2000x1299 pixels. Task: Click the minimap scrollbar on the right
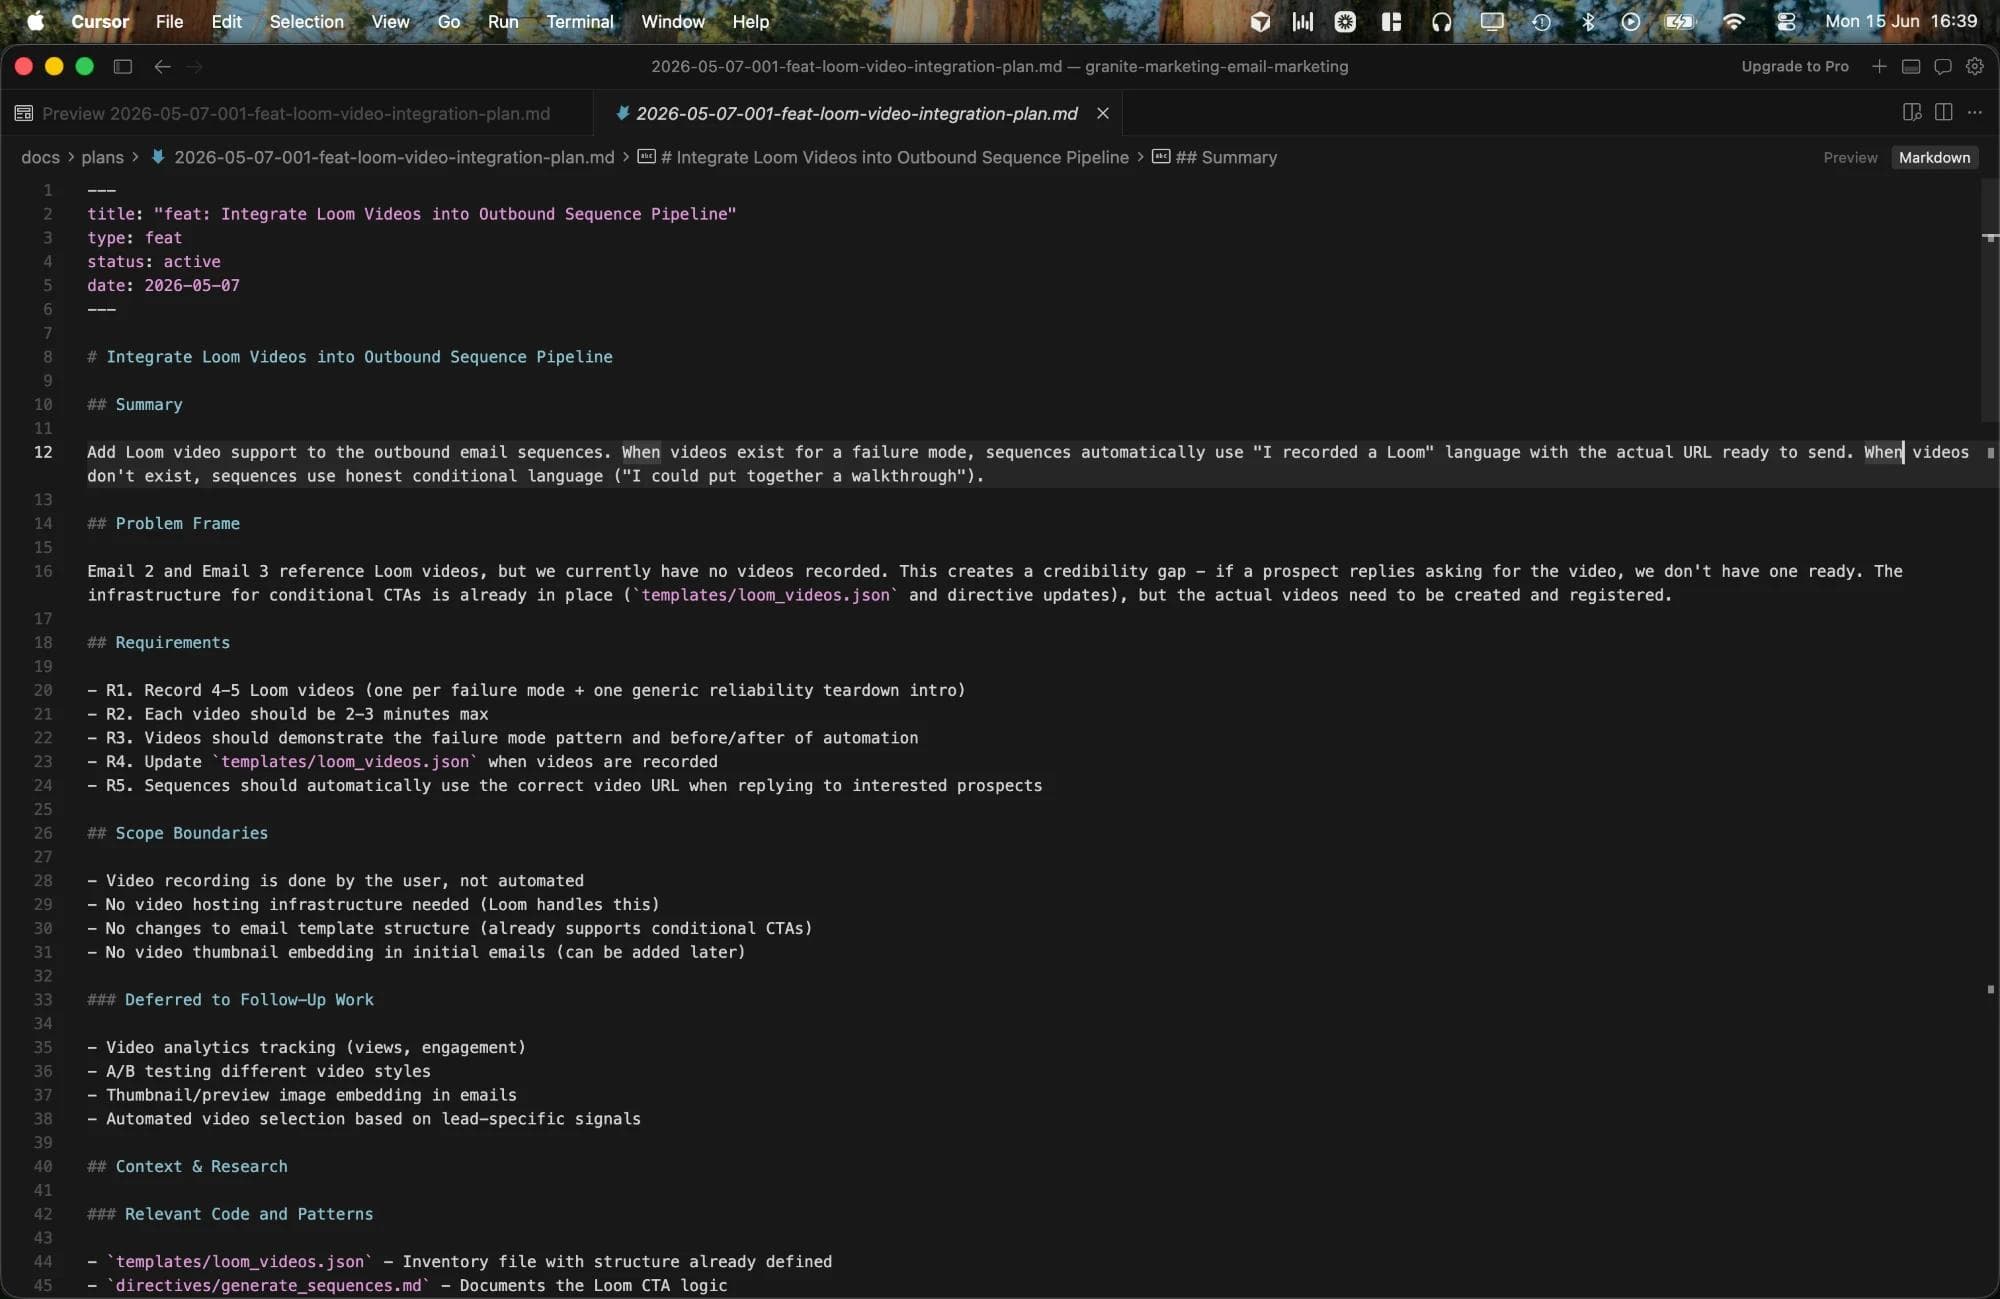coord(1989,300)
